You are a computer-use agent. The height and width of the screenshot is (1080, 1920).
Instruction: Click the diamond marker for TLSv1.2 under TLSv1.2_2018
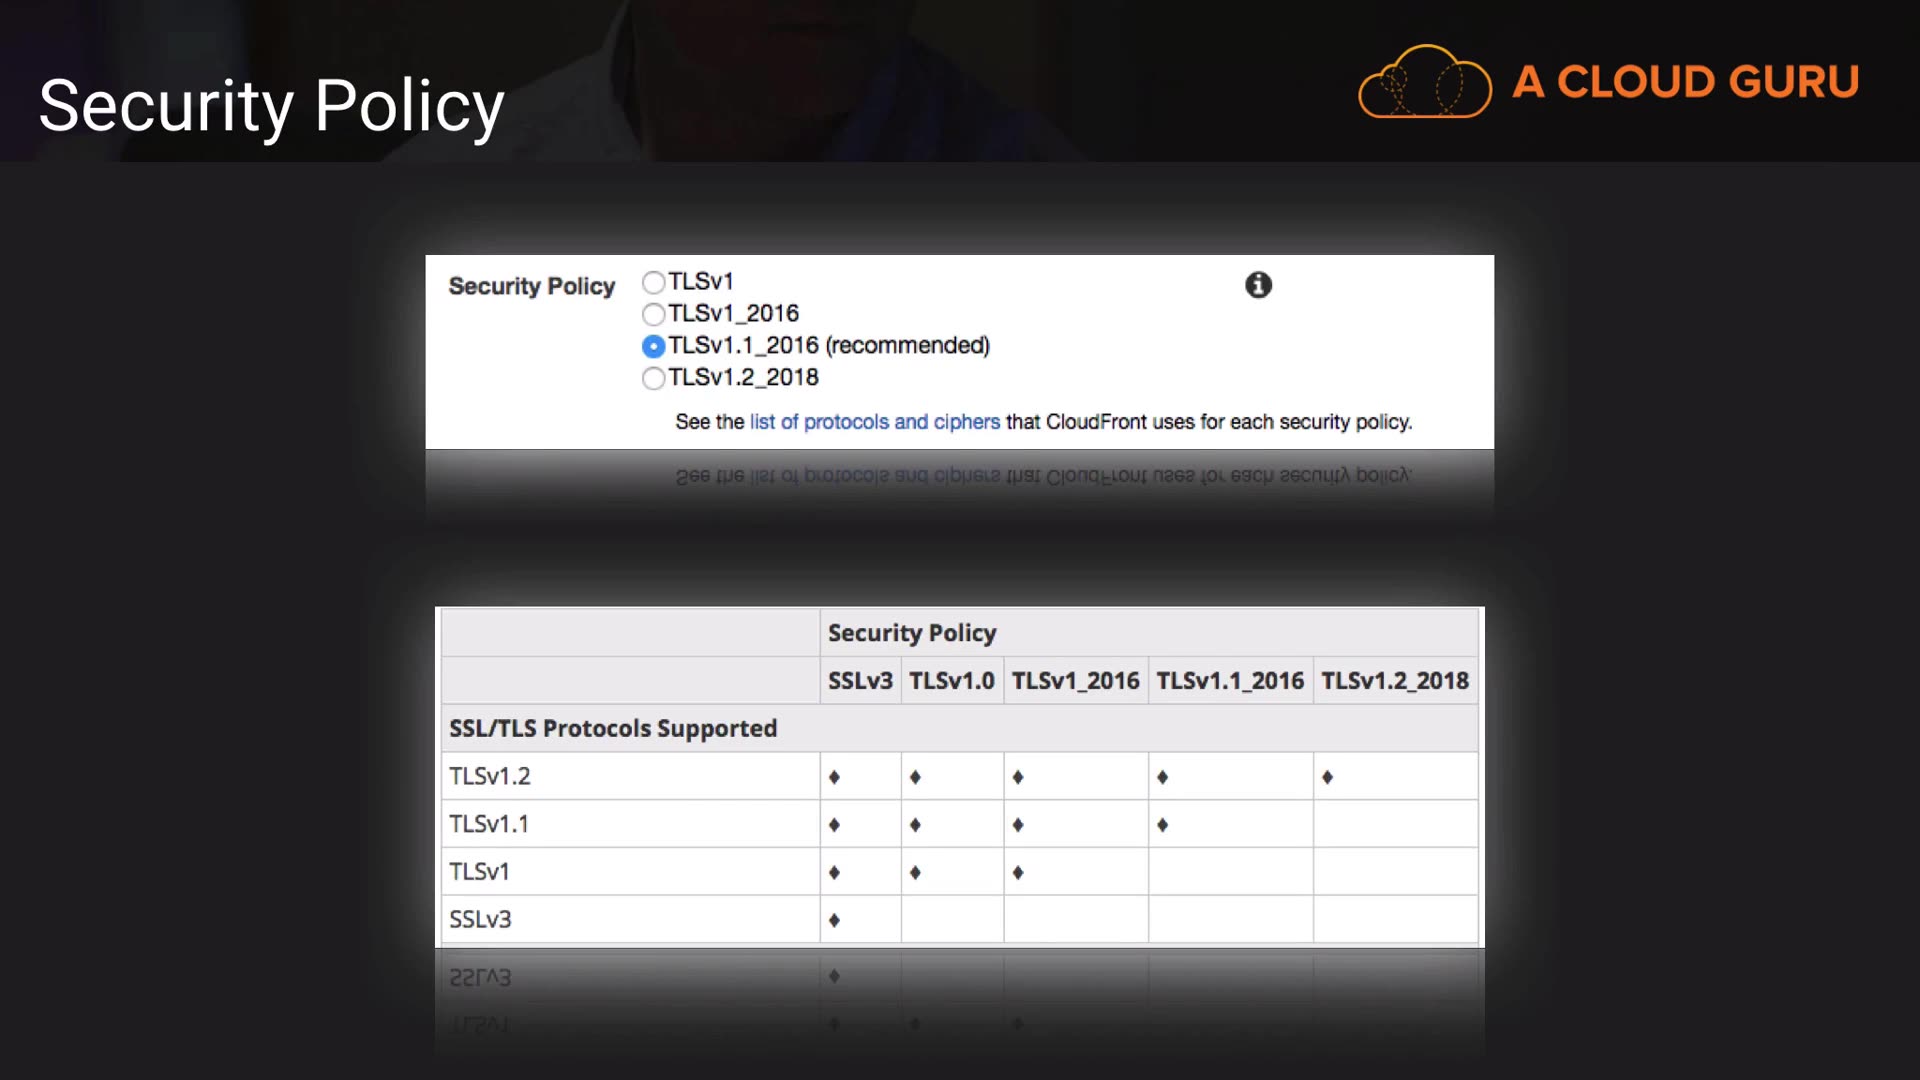tap(1327, 777)
